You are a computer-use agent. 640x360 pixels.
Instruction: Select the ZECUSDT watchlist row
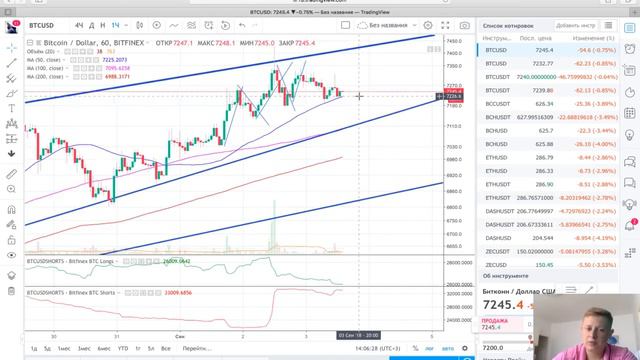click(547, 251)
